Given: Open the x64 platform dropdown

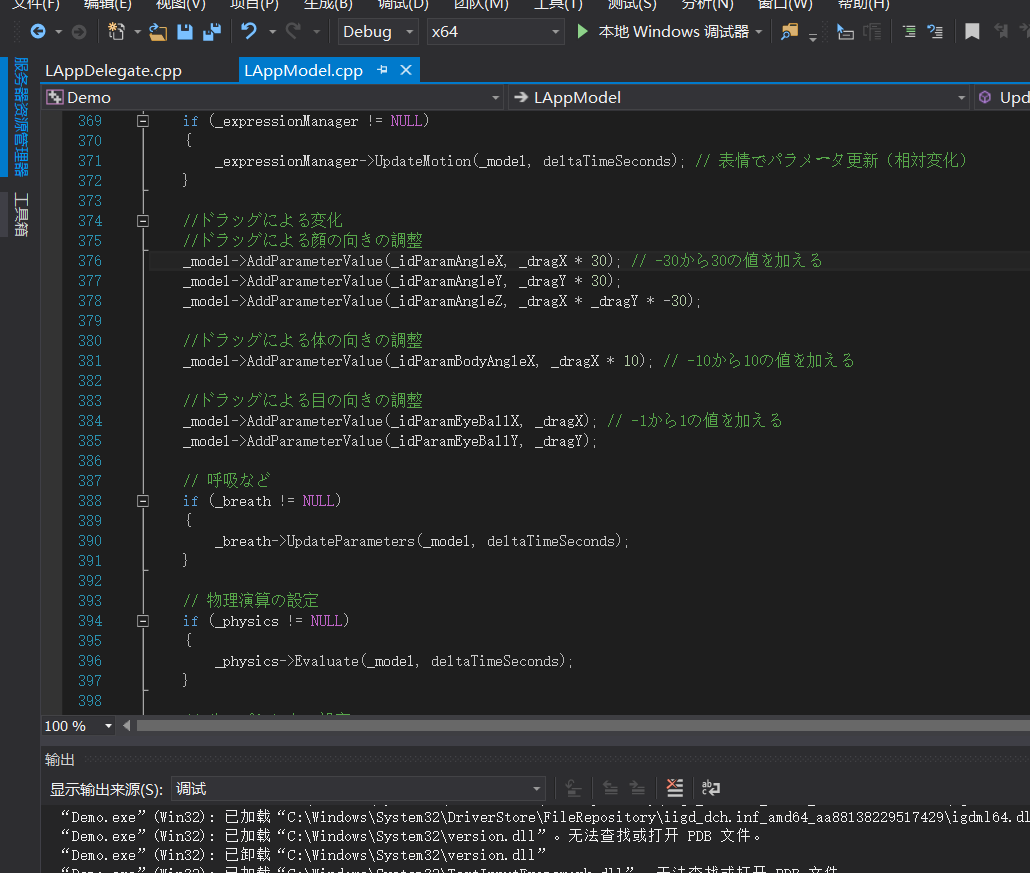Looking at the screenshot, I should point(495,32).
